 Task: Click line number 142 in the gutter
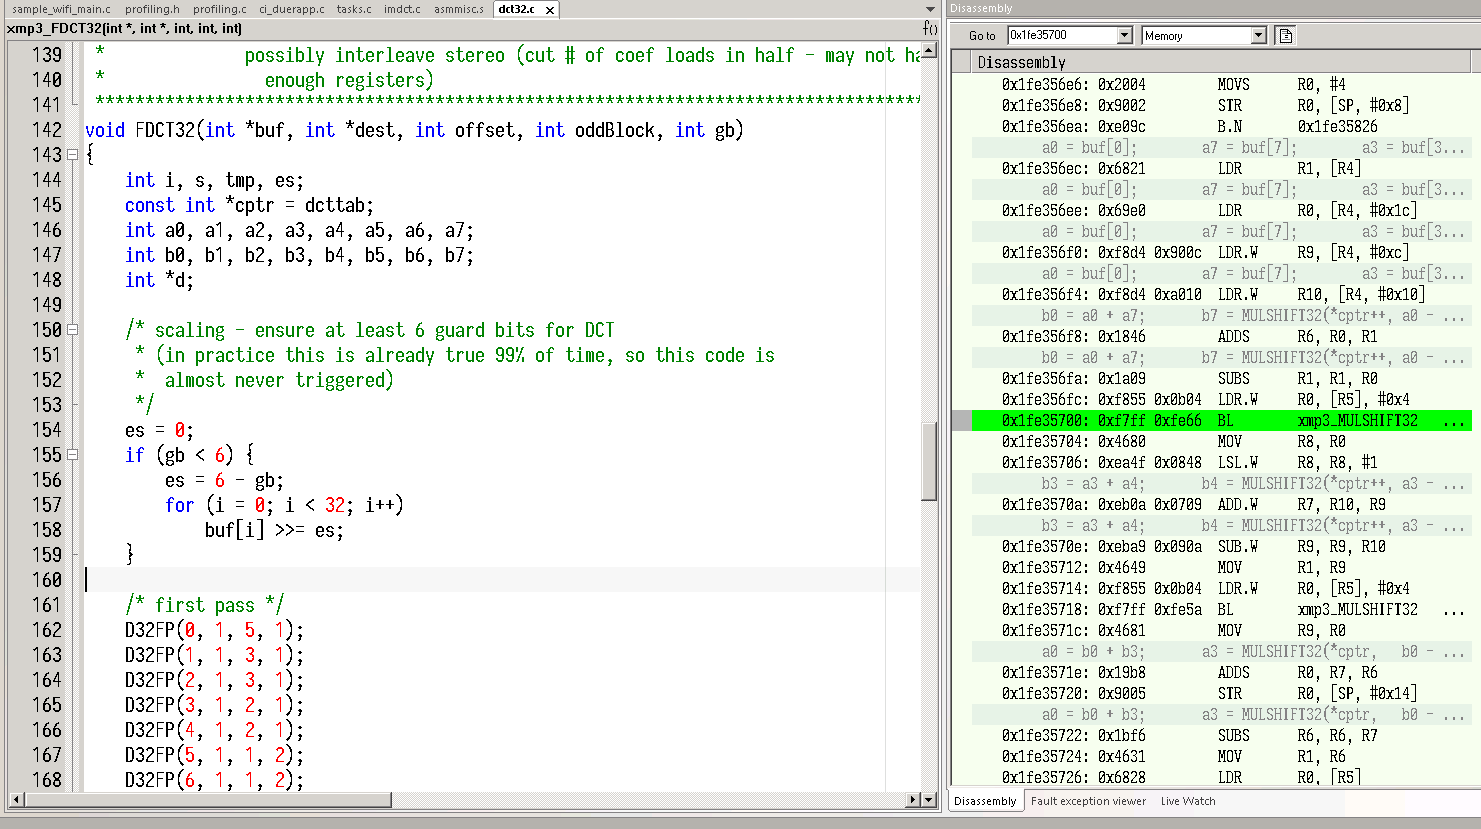(46, 130)
